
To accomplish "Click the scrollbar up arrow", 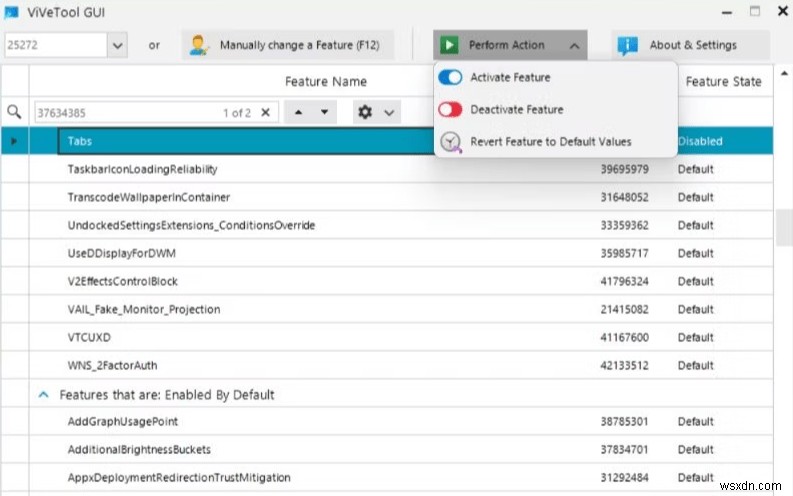I will click(x=784, y=74).
